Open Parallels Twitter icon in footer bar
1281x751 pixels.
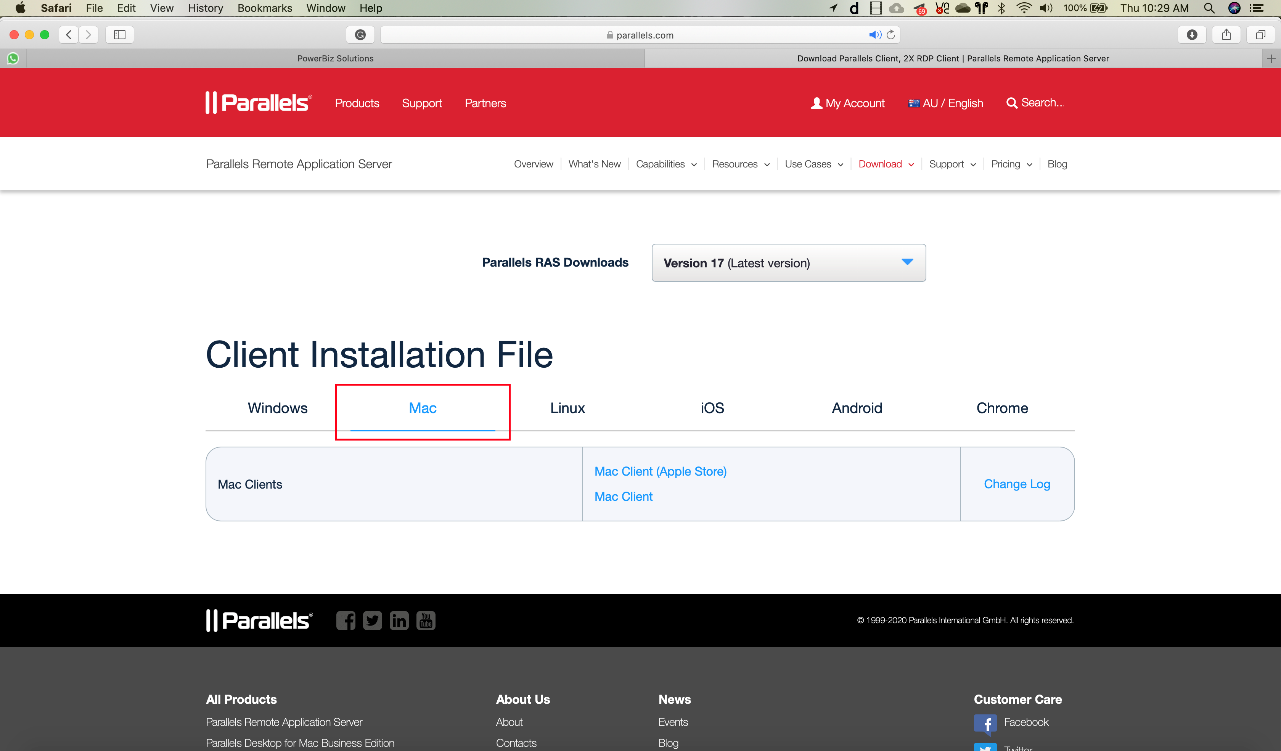tap(373, 620)
